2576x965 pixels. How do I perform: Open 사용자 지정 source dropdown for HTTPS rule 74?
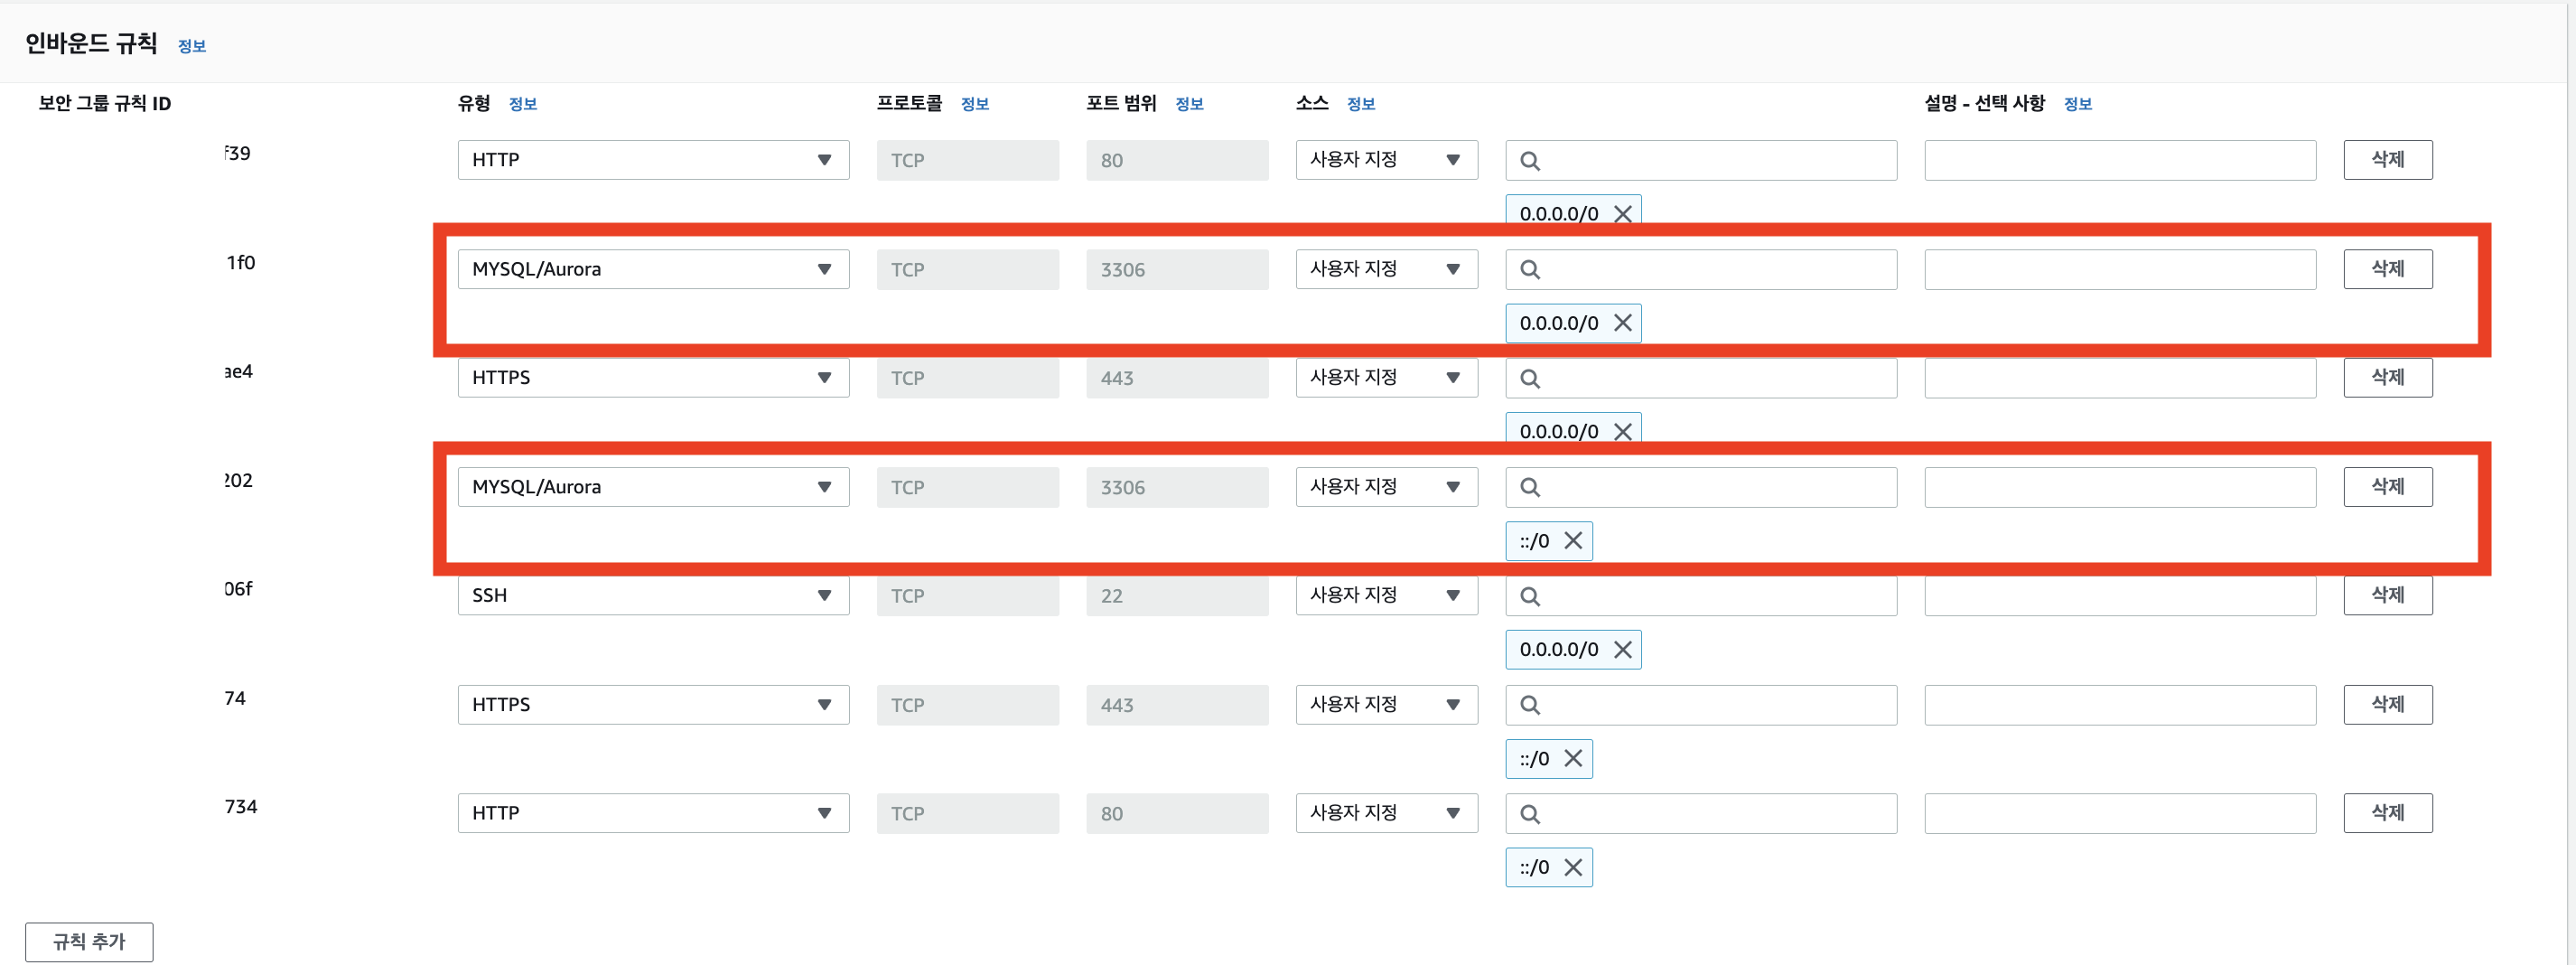[1386, 705]
